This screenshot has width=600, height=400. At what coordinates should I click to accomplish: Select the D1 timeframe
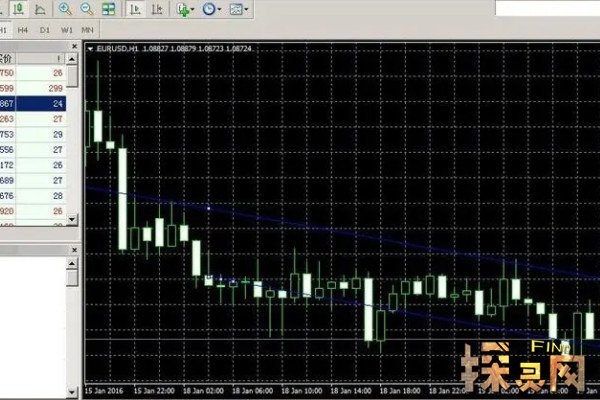coord(44,30)
